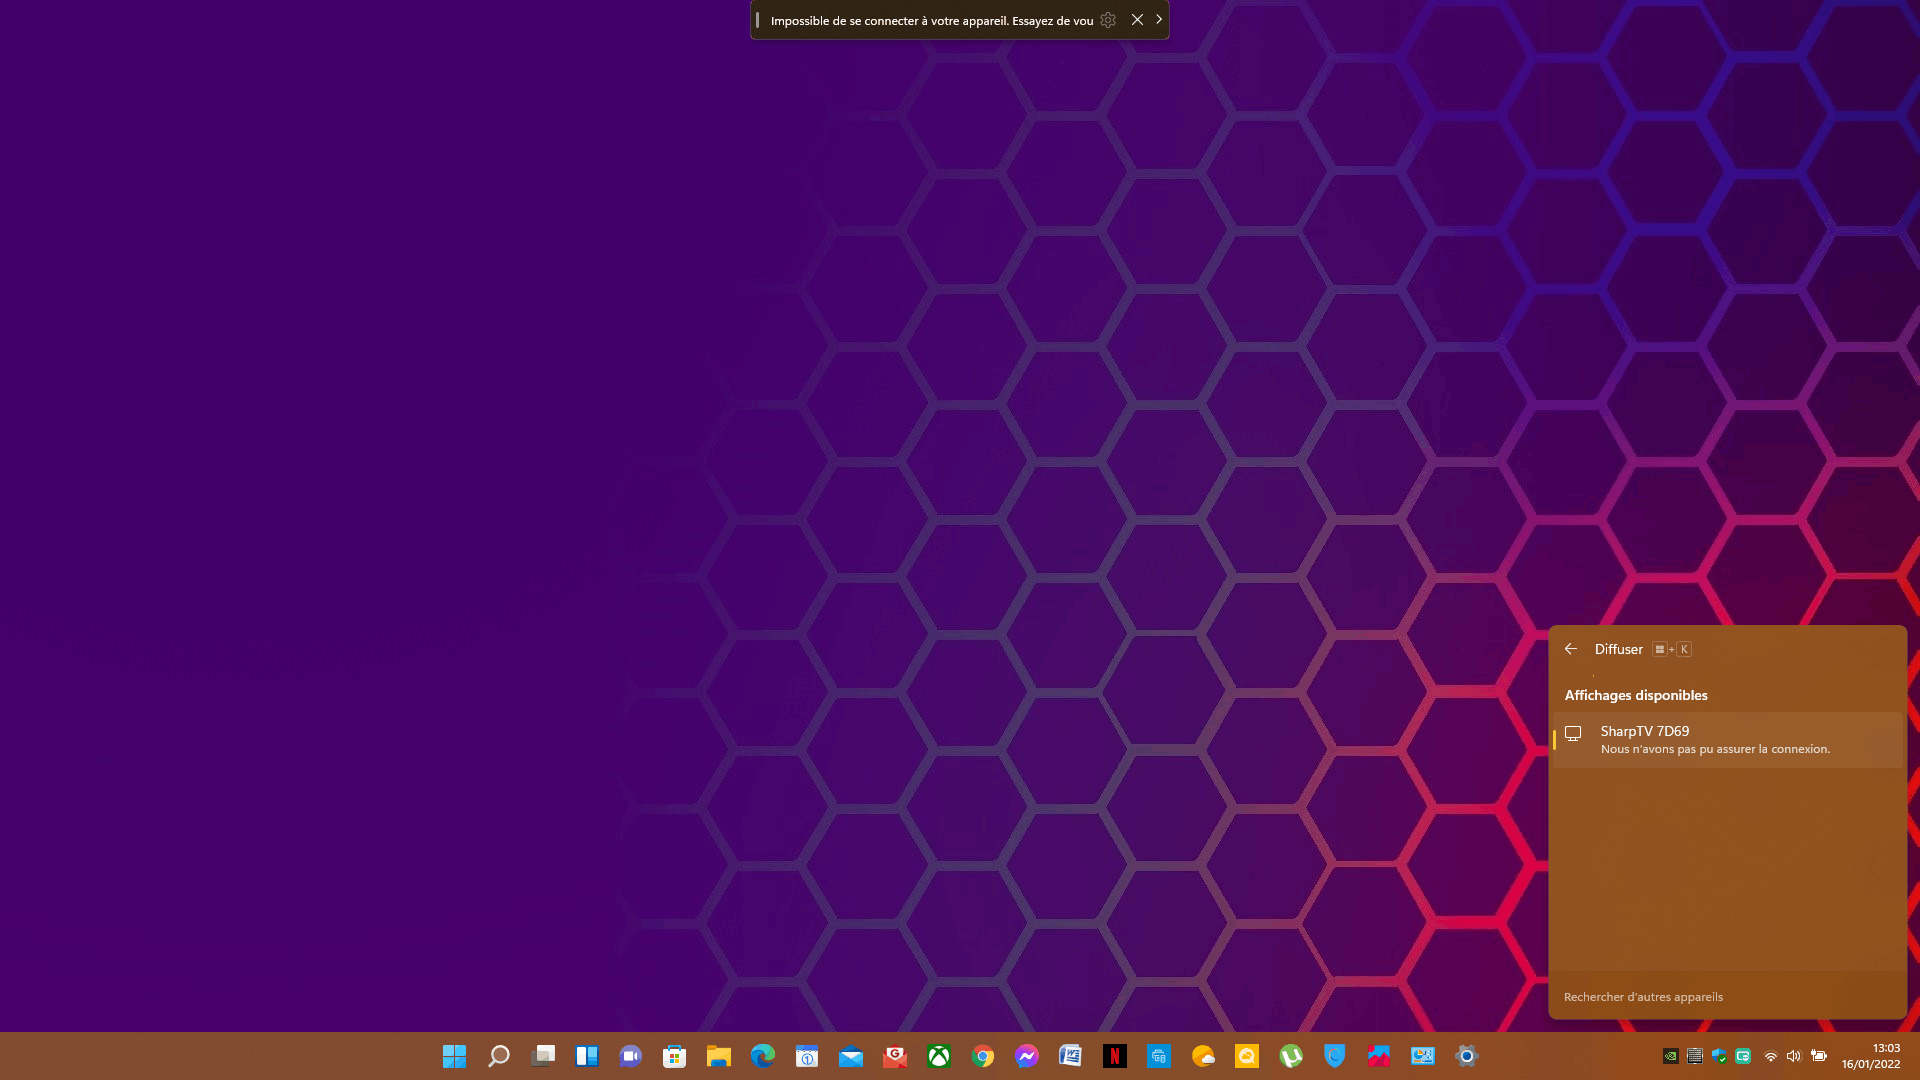Open taskbar Search
Image resolution: width=1920 pixels, height=1080 pixels.
coord(498,1056)
